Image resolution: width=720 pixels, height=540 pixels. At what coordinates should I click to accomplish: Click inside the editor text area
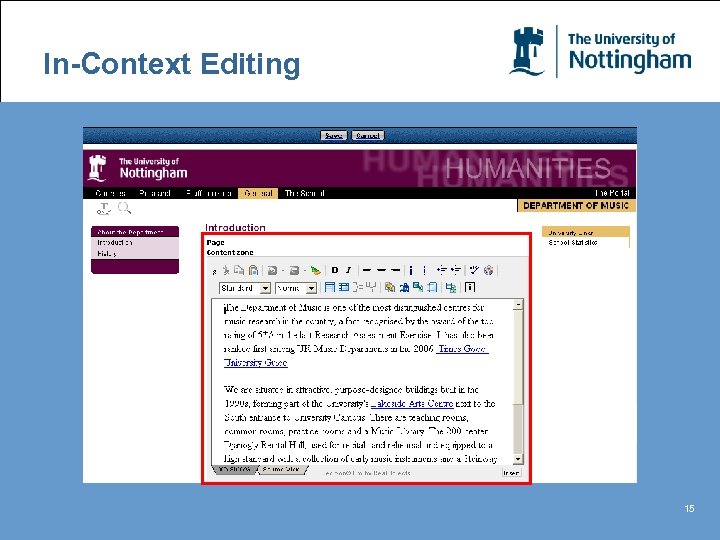[362, 382]
